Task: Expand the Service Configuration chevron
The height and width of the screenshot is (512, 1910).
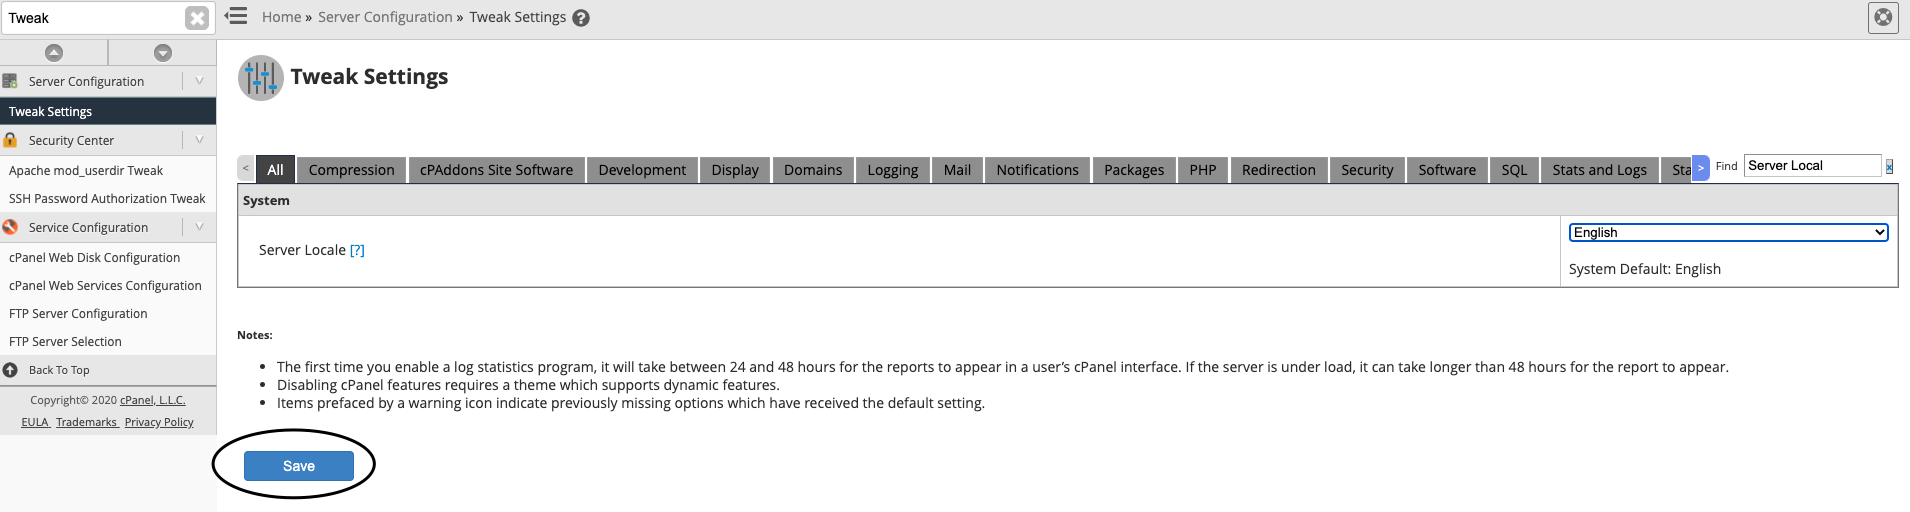Action: 199,227
